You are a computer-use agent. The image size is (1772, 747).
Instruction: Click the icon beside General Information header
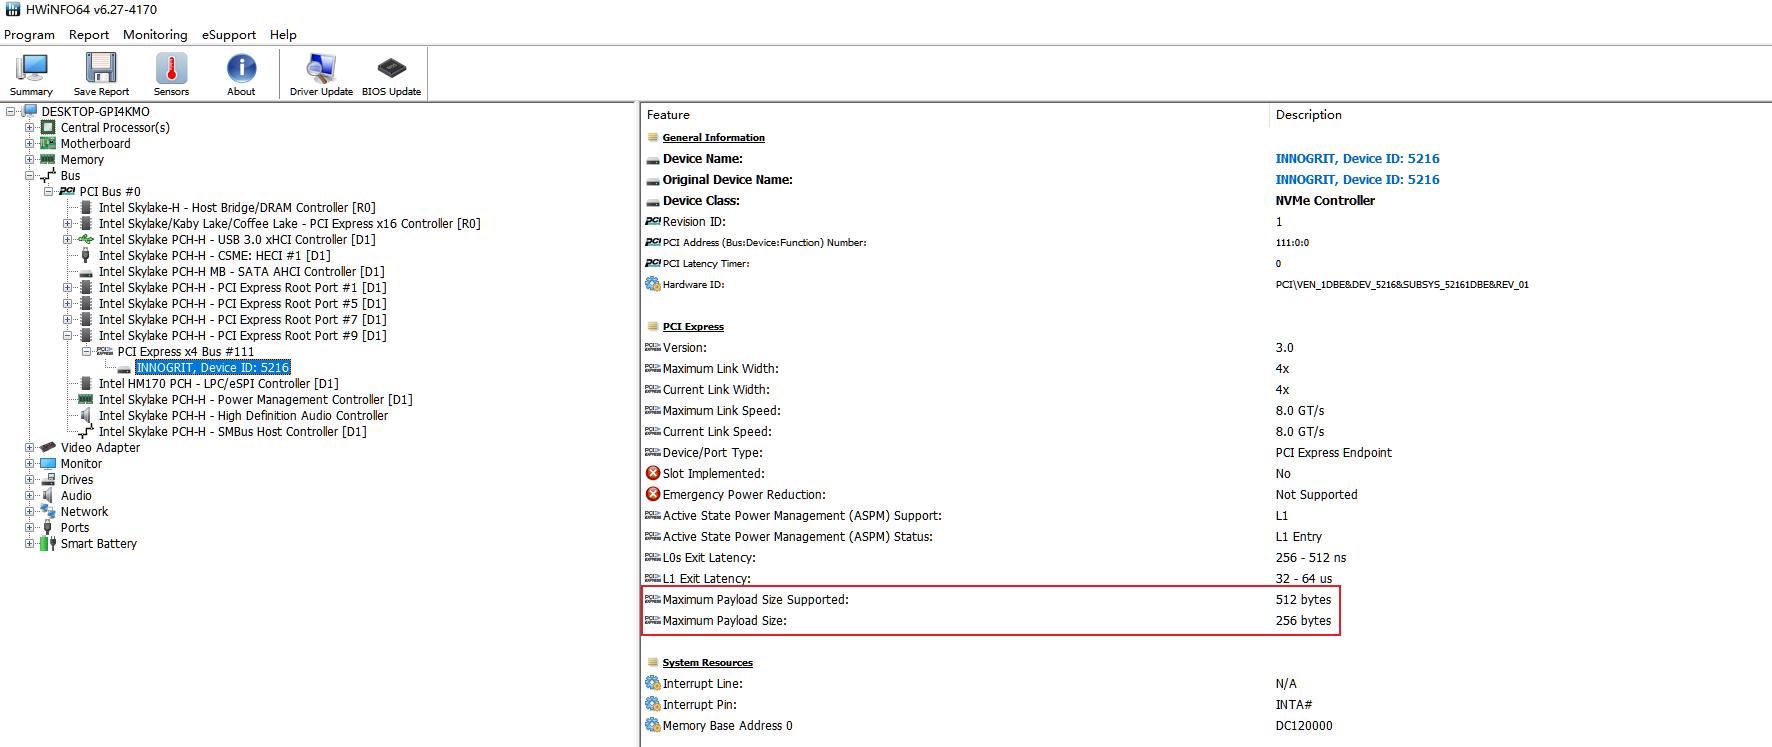pyautogui.click(x=653, y=138)
